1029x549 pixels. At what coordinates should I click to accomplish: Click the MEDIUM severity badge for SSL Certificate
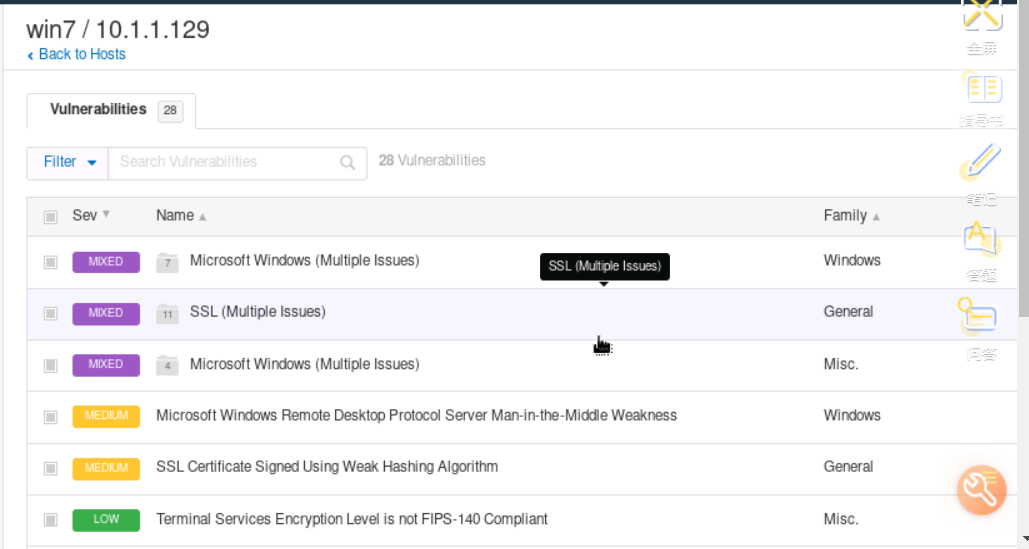click(x=105, y=467)
